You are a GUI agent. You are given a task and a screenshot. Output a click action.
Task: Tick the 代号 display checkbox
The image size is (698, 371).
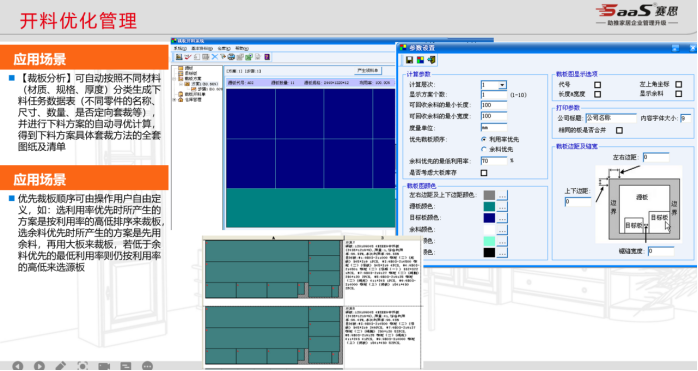[x=597, y=84]
